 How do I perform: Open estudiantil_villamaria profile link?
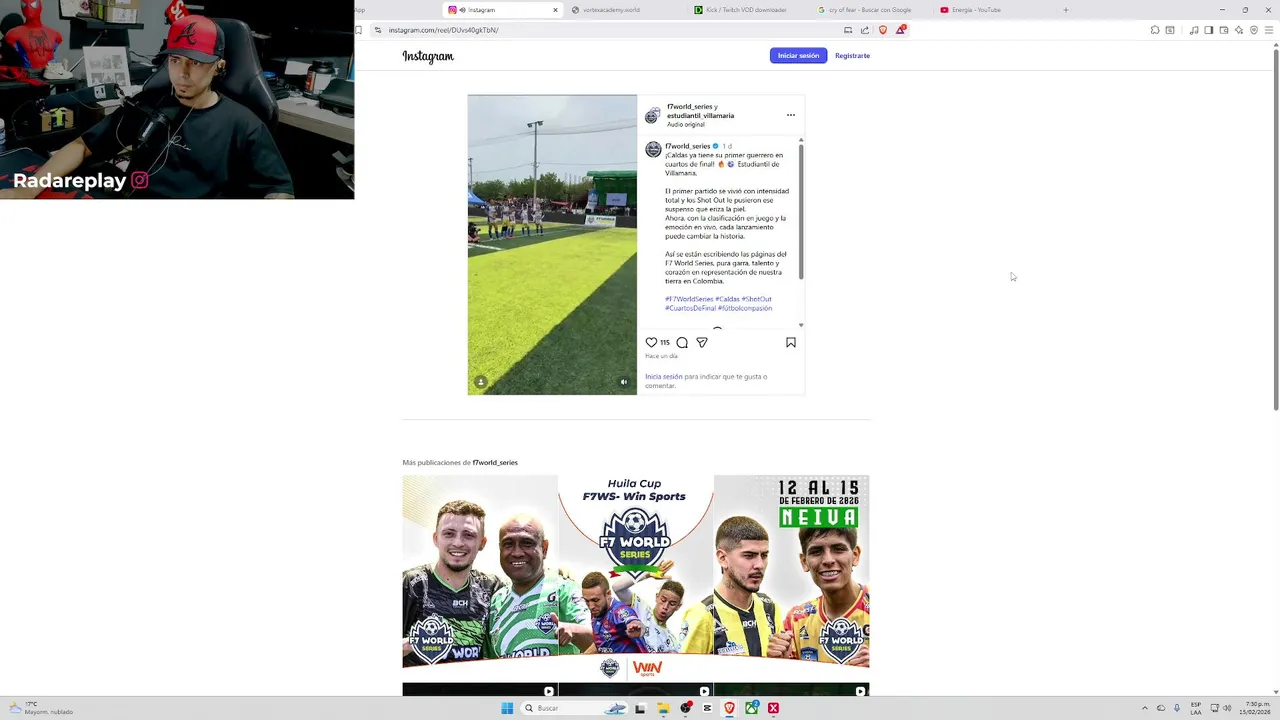(700, 115)
